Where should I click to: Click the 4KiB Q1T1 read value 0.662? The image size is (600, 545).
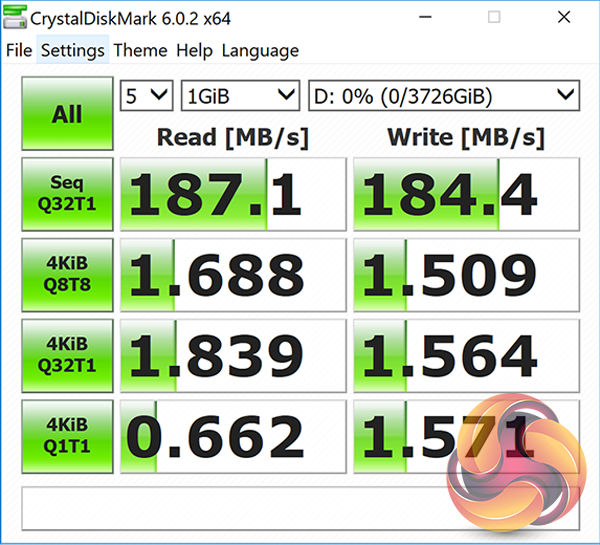coord(233,436)
